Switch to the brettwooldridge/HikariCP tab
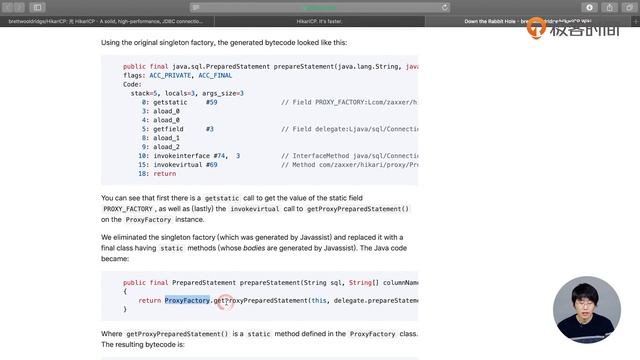This screenshot has height=360, width=640. click(107, 21)
